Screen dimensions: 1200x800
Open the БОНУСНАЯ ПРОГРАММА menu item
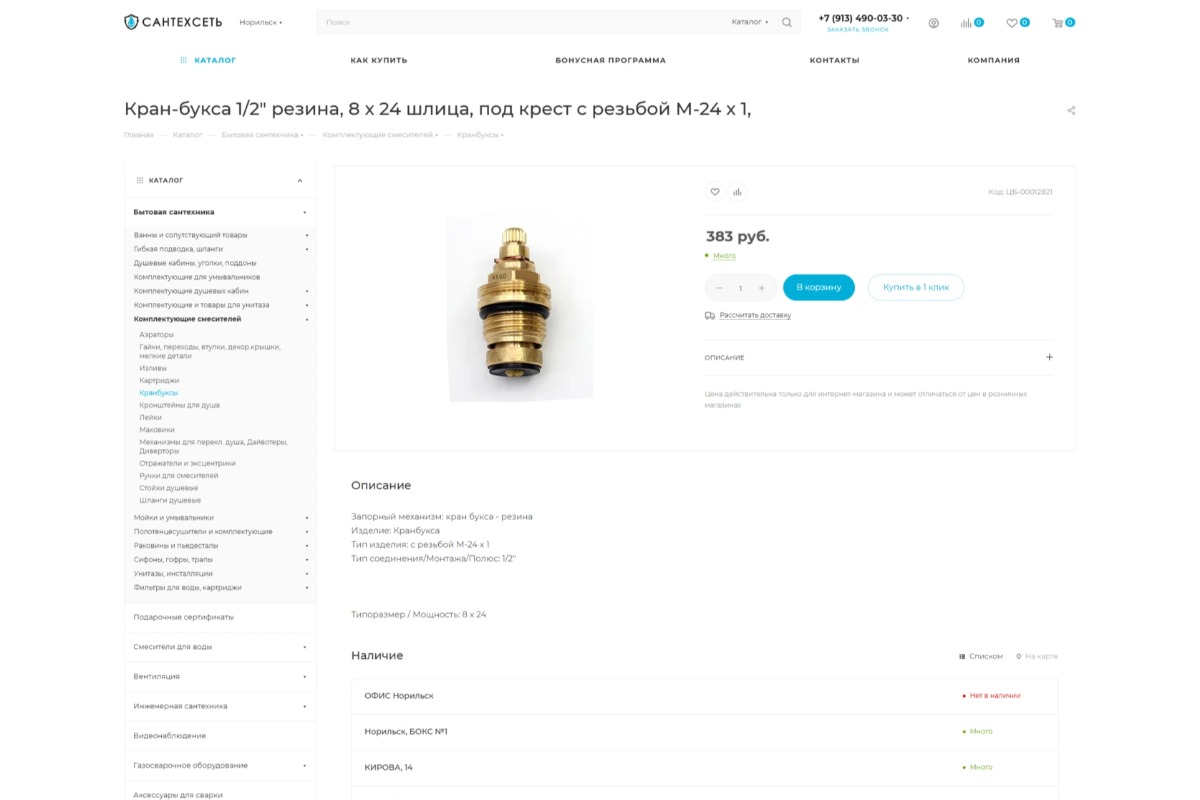coord(610,60)
